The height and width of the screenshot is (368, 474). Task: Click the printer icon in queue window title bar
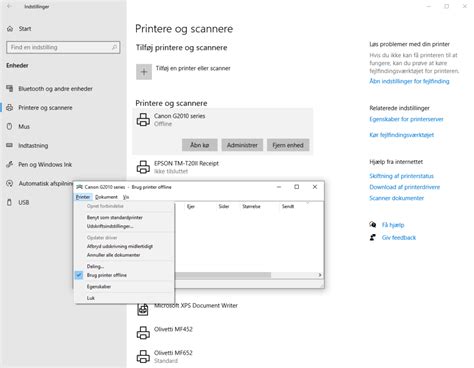[x=79, y=187]
